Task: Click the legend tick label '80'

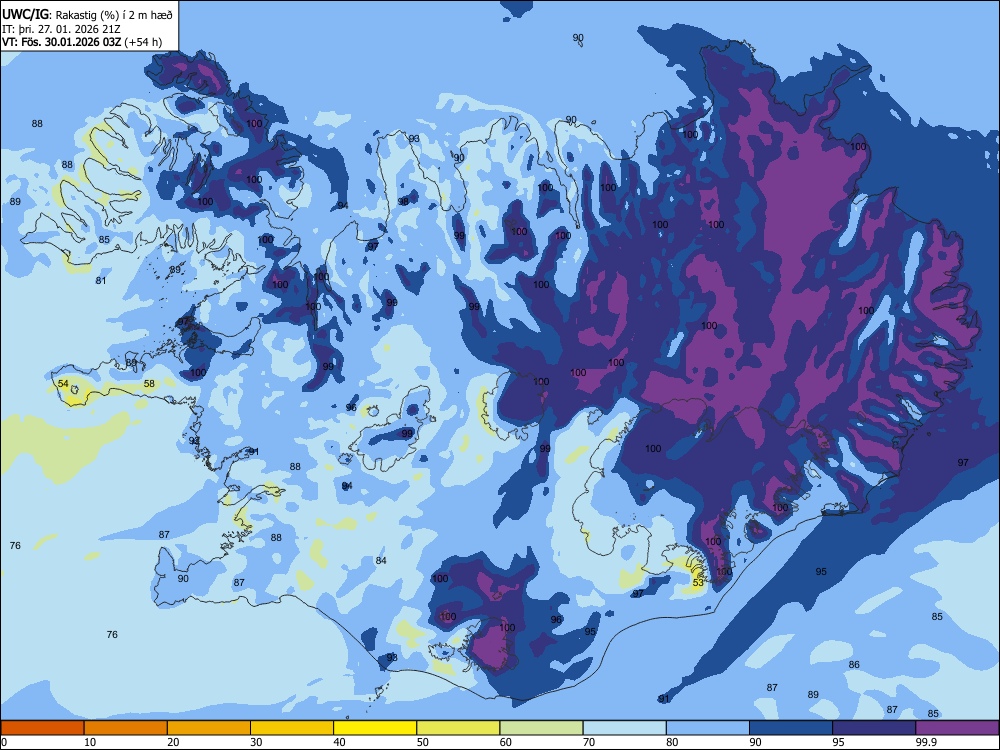Action: 672,742
